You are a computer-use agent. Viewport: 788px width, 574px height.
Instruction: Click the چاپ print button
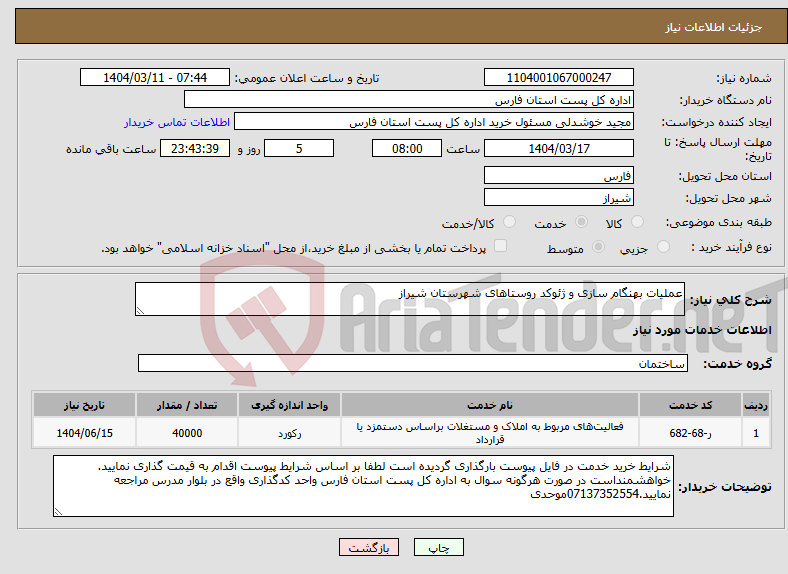click(x=439, y=547)
